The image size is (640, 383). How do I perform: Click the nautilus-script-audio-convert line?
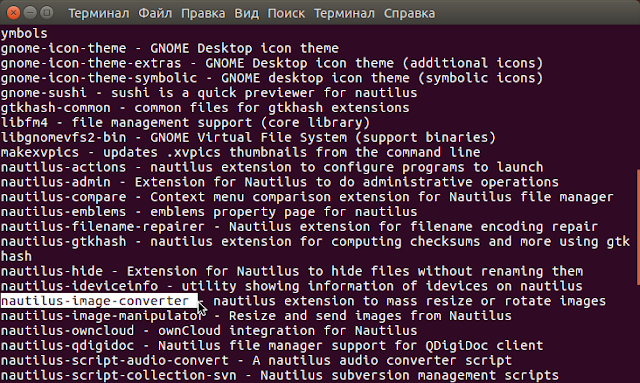pos(256,360)
